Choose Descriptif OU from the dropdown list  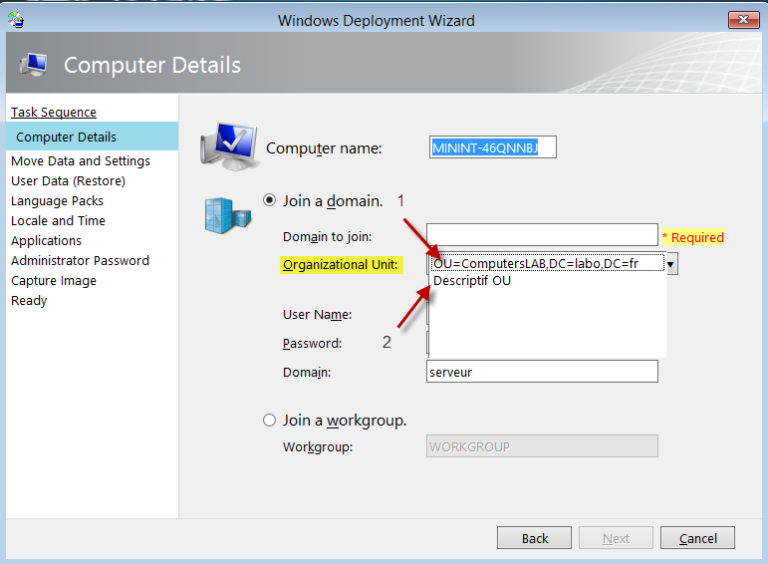coord(473,281)
